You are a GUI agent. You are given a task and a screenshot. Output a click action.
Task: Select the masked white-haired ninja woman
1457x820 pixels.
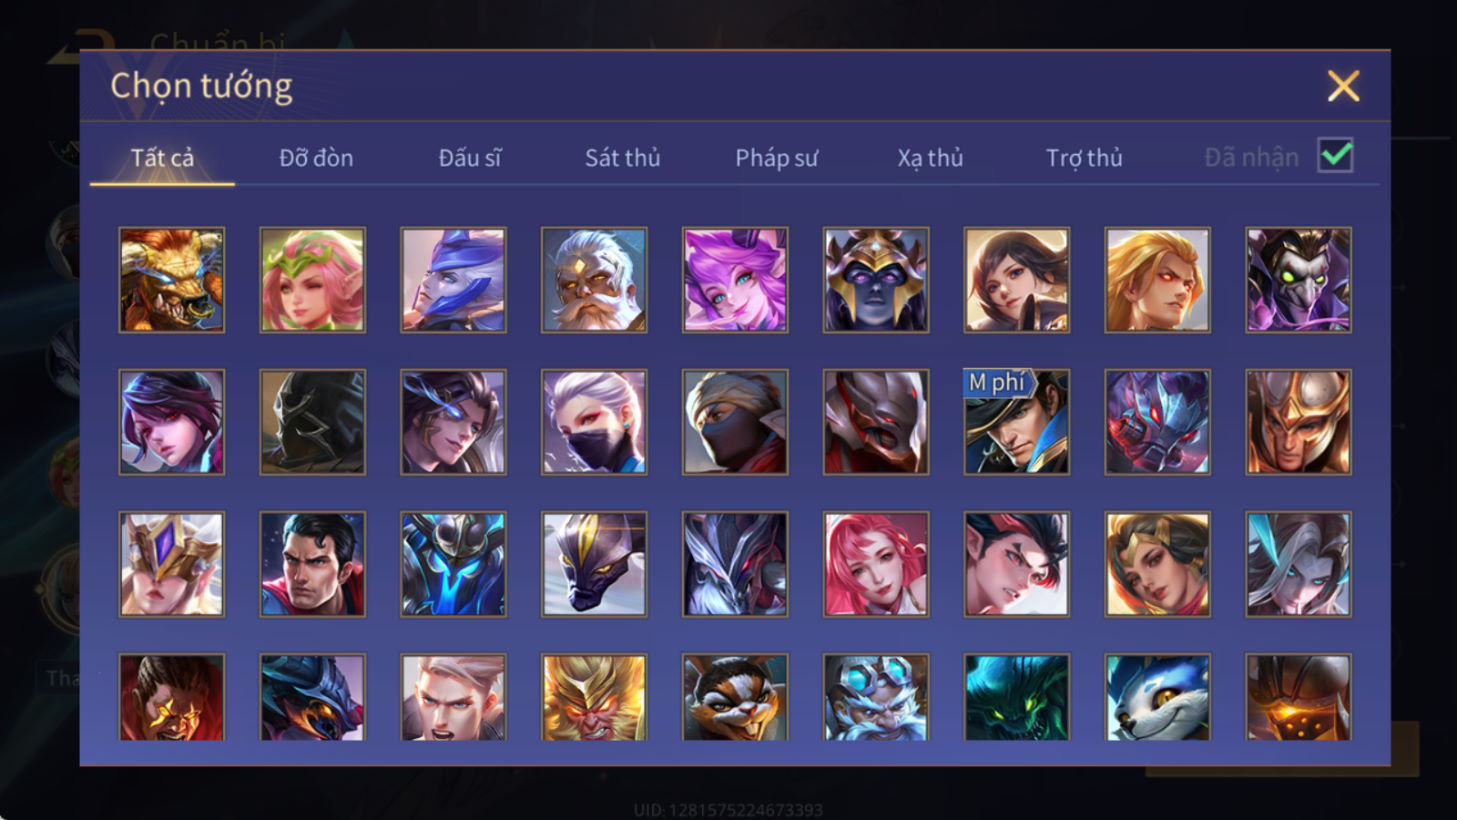(594, 422)
